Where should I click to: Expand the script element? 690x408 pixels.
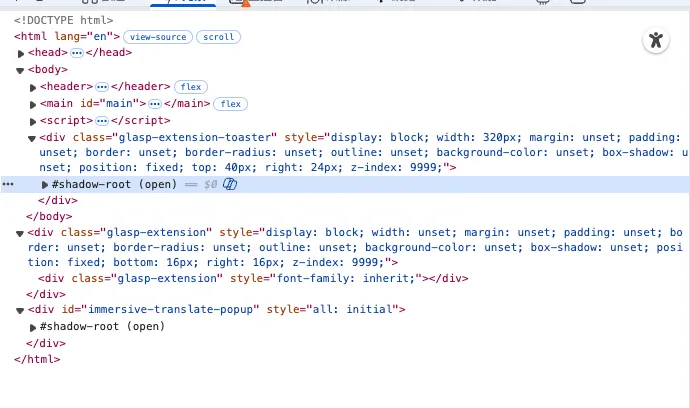(x=33, y=121)
